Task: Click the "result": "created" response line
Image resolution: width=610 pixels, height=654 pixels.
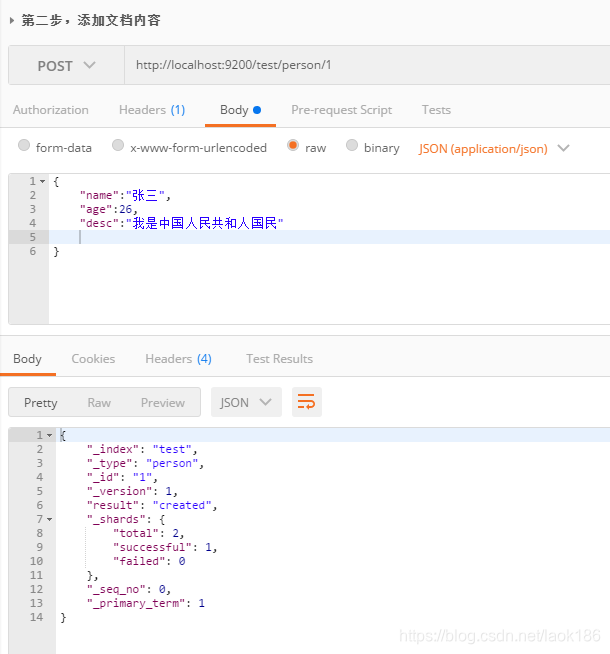Action: pos(152,505)
